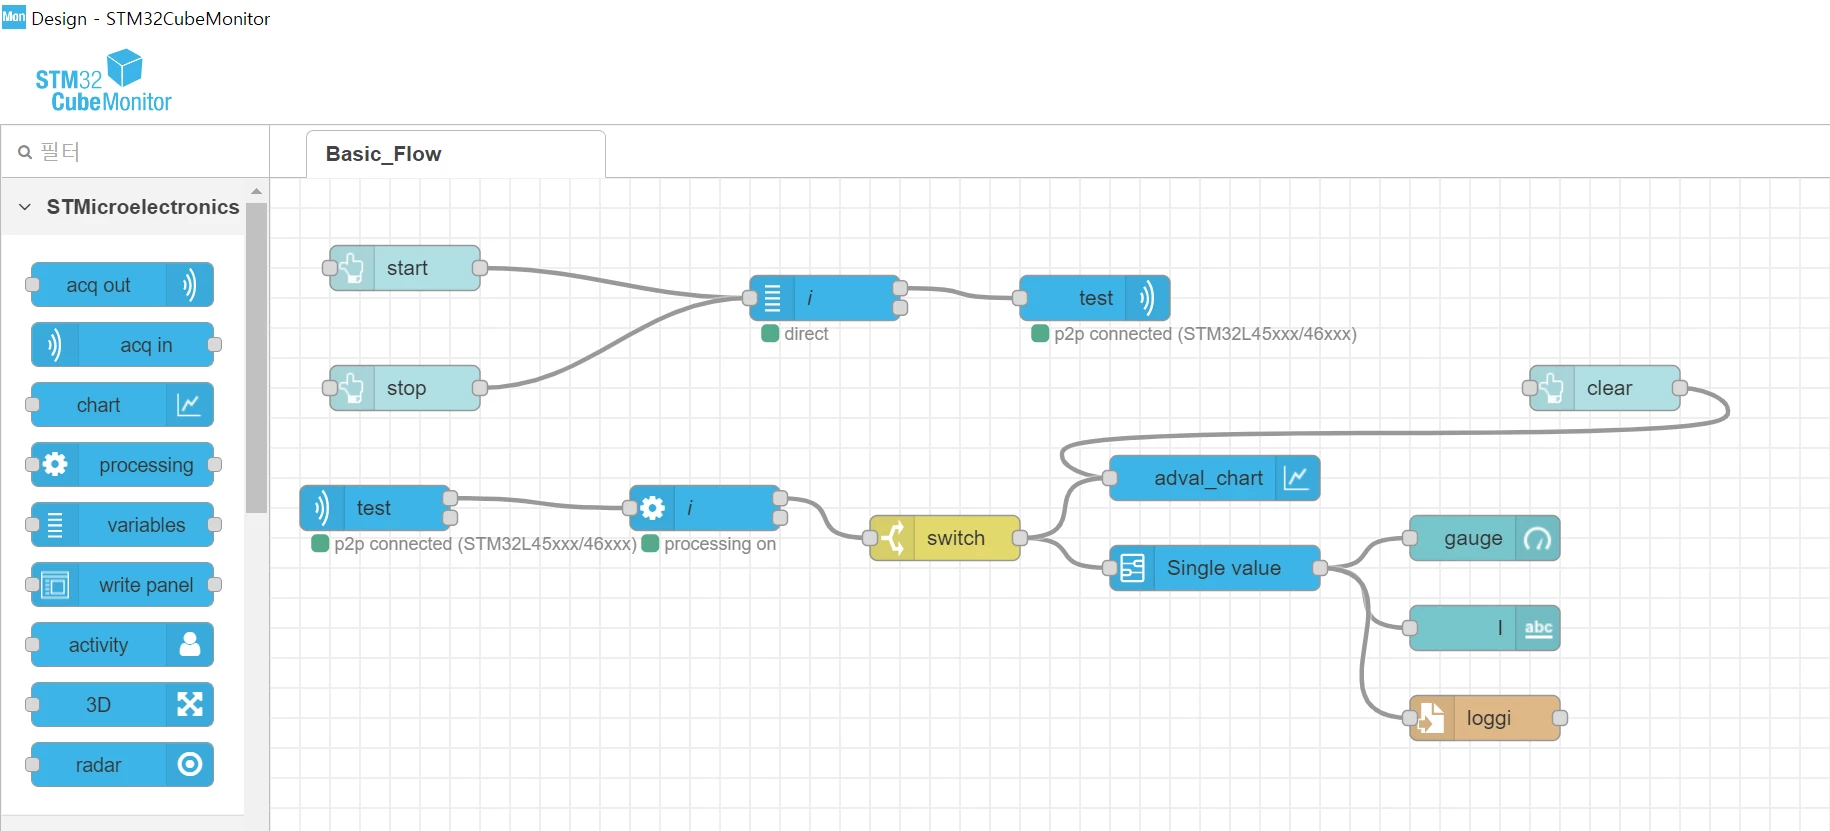Viewport: 1830px width, 831px height.
Task: Click the input port of the test acq out node
Action: coord(1020,298)
